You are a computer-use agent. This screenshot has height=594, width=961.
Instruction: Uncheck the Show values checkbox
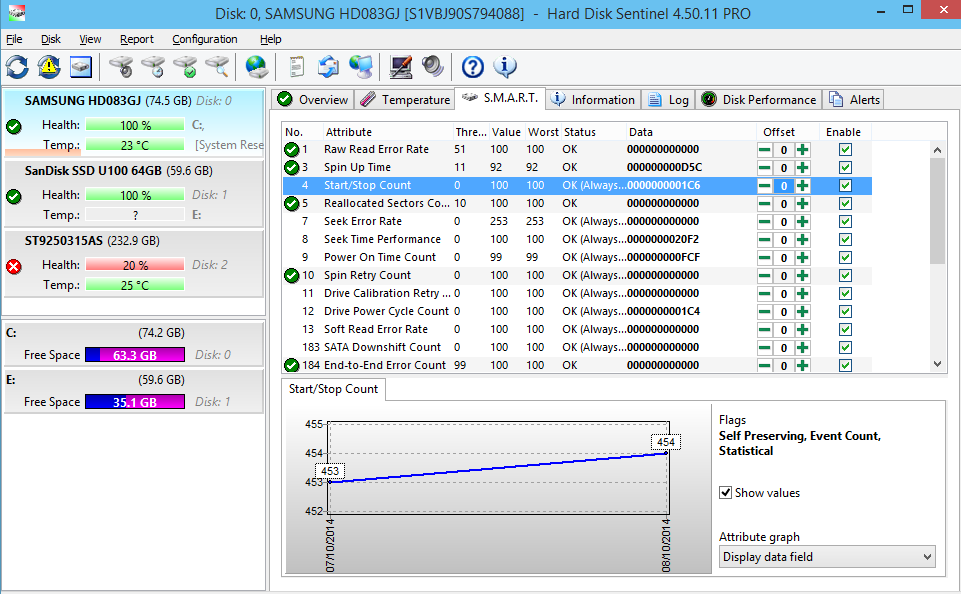tap(726, 493)
